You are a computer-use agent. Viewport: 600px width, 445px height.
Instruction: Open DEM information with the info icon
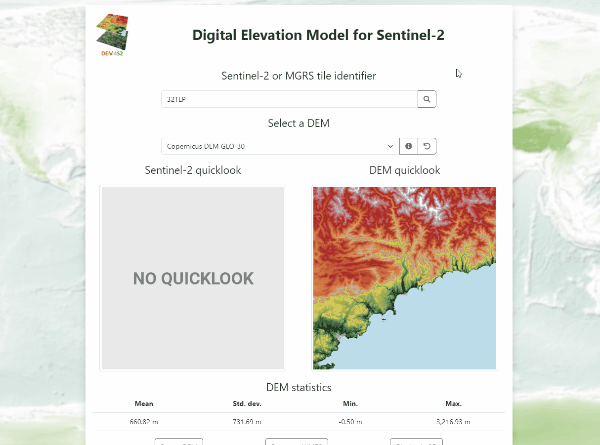click(408, 146)
